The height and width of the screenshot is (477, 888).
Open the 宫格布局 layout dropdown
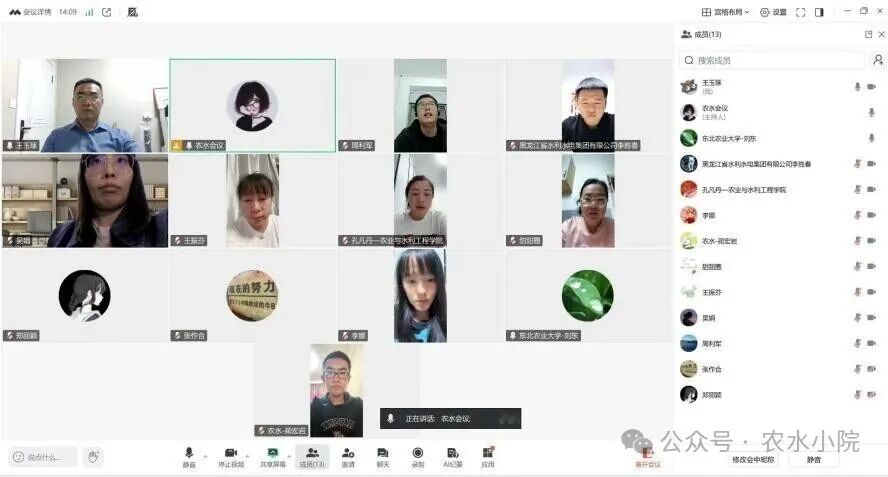coord(726,12)
